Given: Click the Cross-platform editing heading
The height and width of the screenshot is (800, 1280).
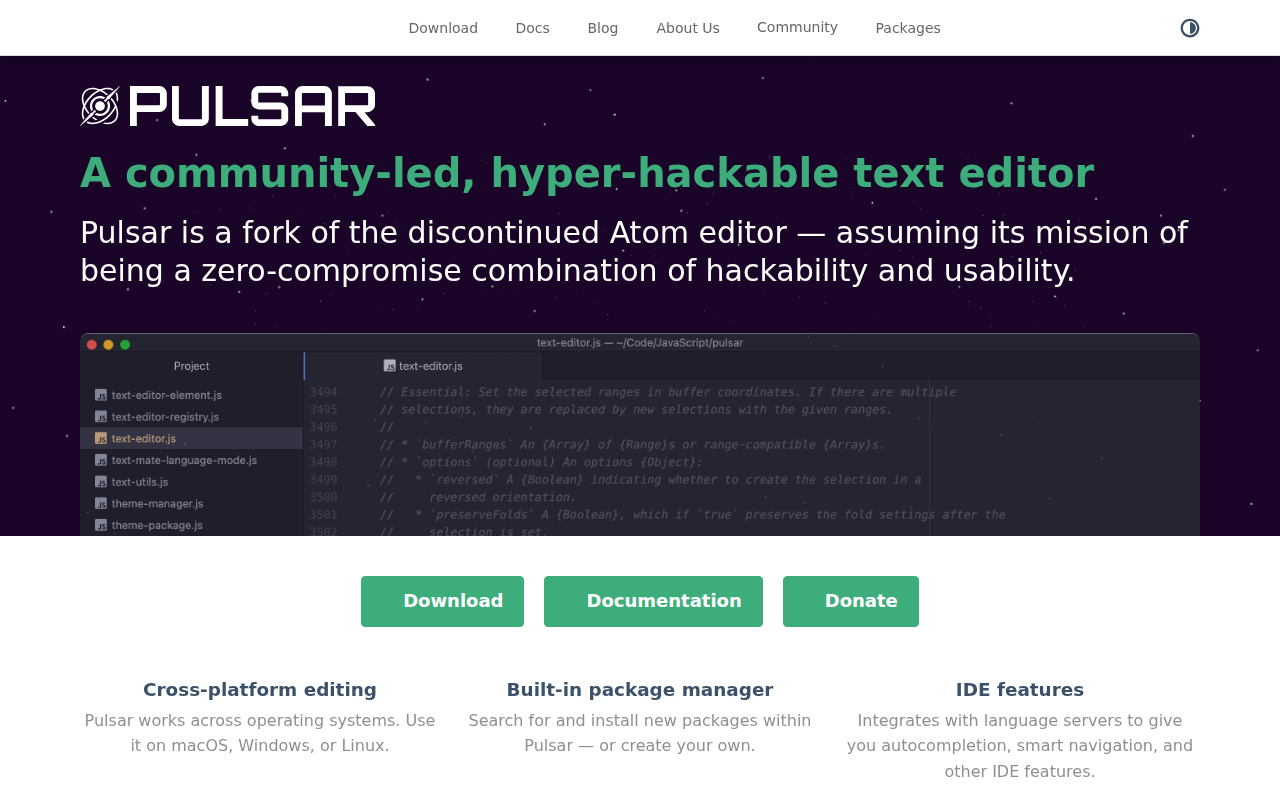Looking at the screenshot, I should click(x=260, y=690).
